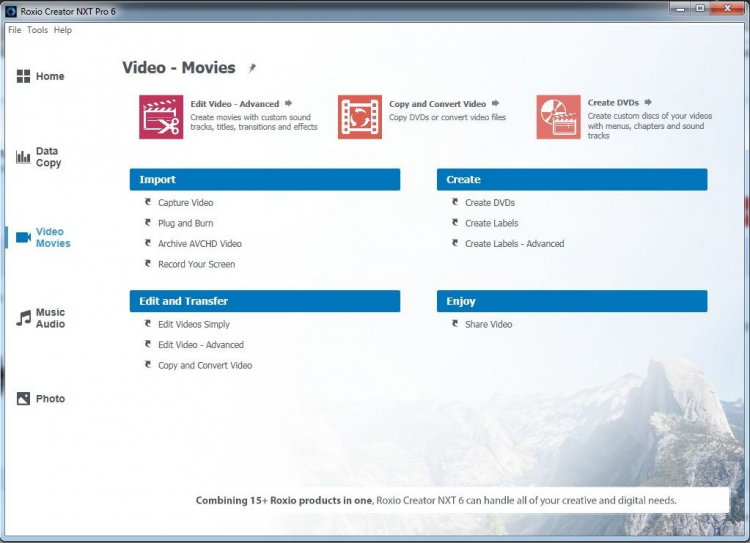Click the Enjoy section header
Viewport: 750px width, 543px height.
572,301
